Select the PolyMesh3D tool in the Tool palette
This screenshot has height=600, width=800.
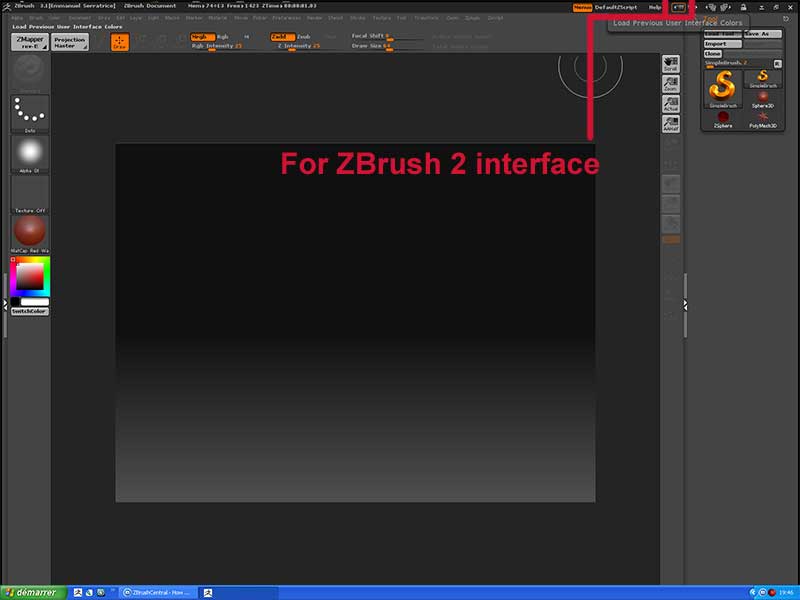click(x=764, y=119)
